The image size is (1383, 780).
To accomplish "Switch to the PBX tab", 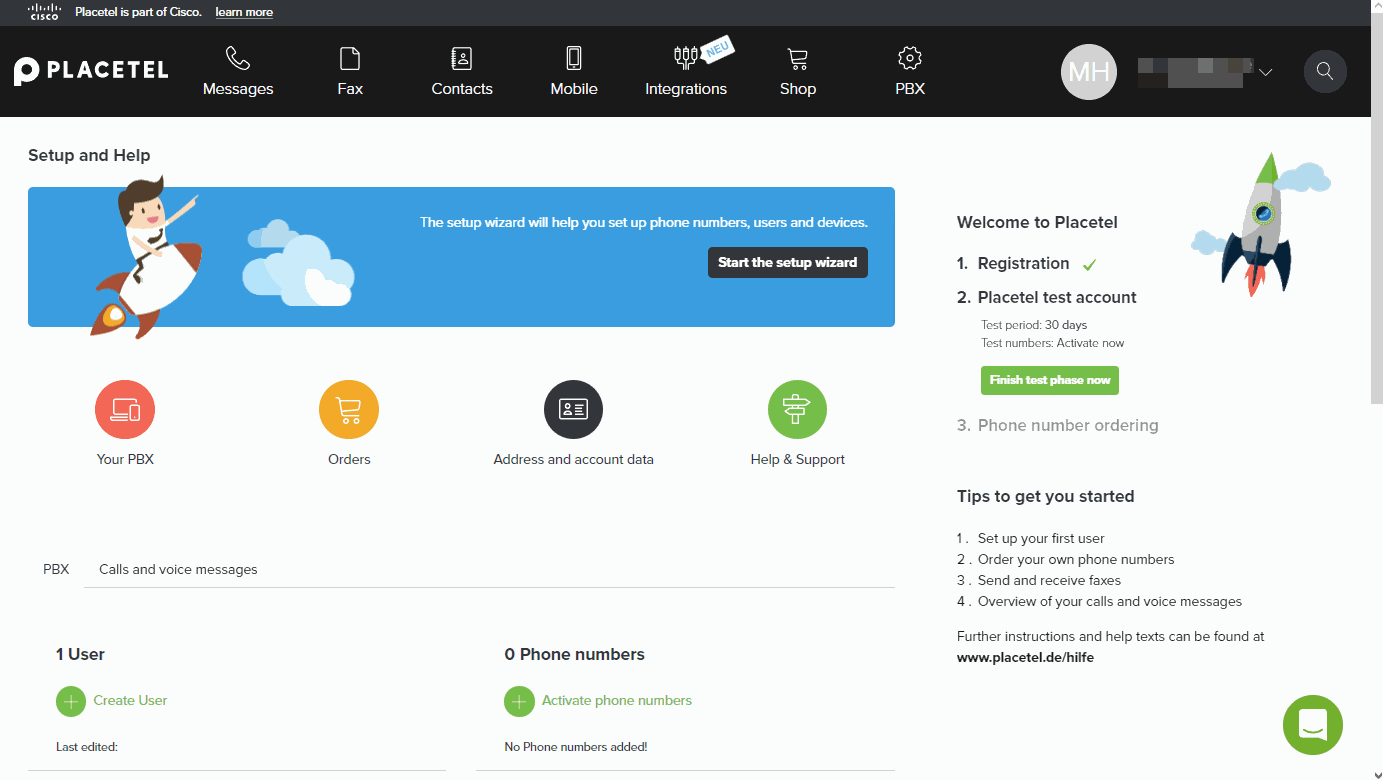I will (56, 569).
